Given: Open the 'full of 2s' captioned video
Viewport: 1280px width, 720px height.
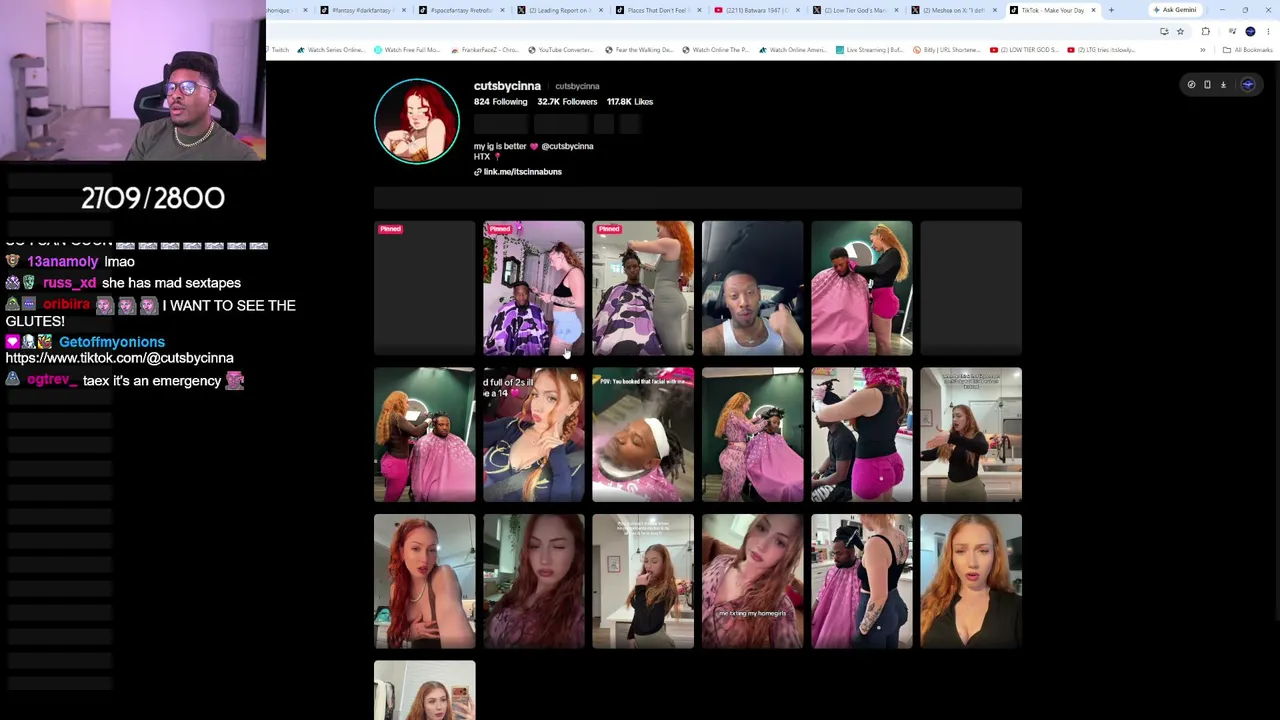Looking at the screenshot, I should pos(534,435).
